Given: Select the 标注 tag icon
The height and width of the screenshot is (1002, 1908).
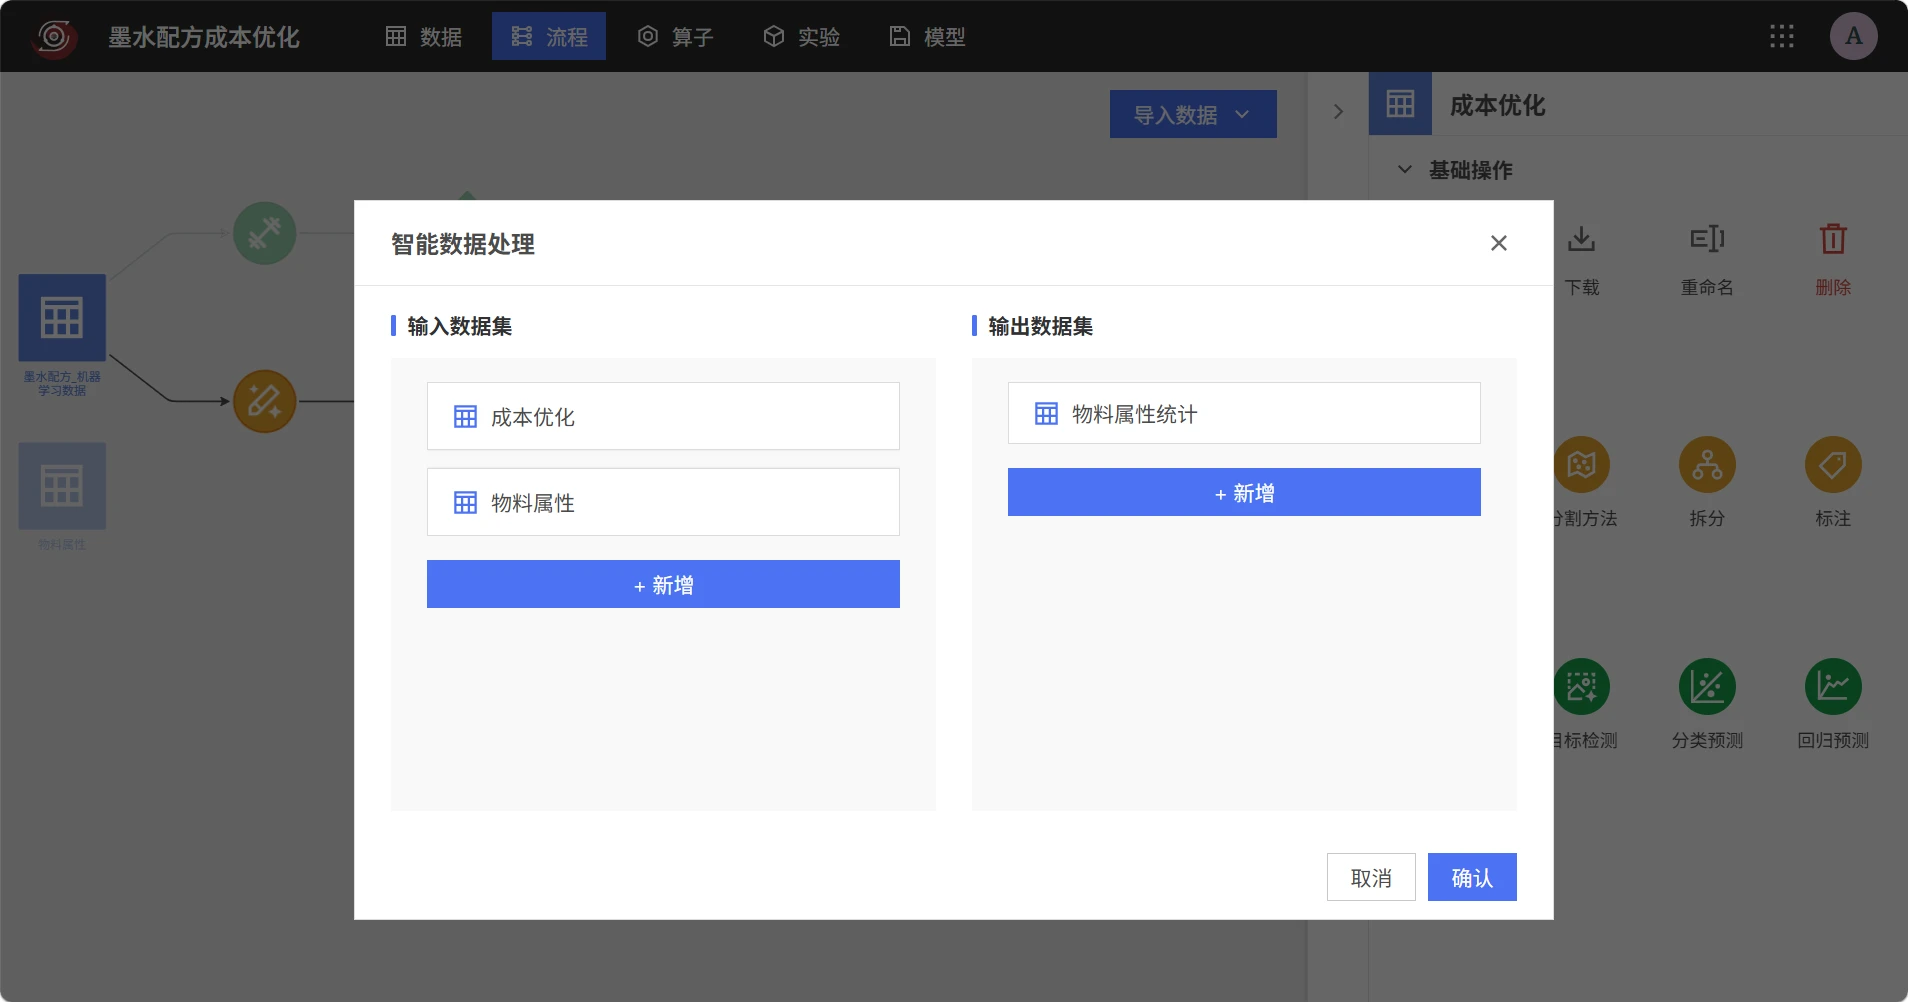Looking at the screenshot, I should (1833, 464).
